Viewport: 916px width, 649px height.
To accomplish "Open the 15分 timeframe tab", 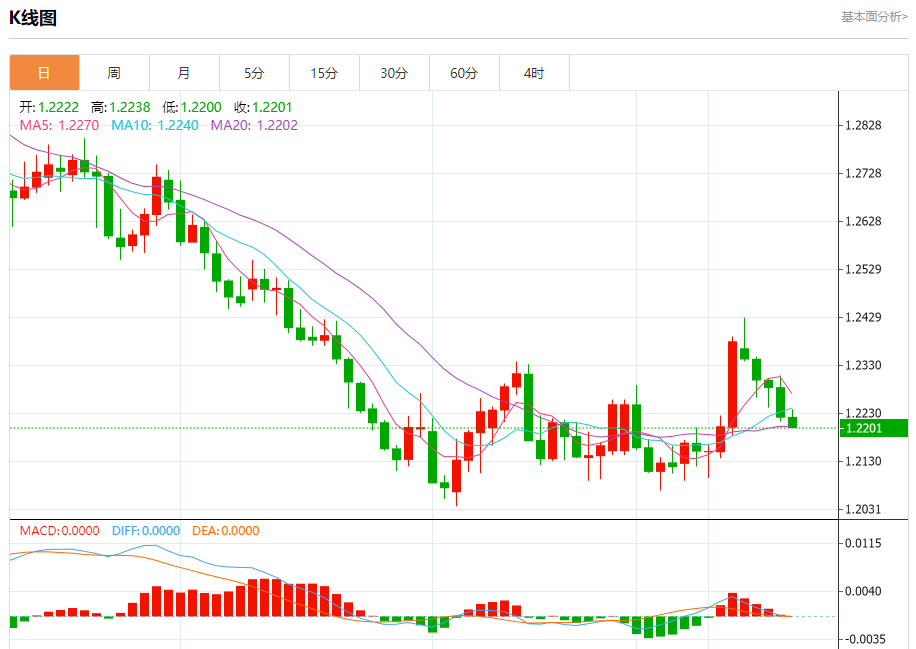I will [x=325, y=73].
